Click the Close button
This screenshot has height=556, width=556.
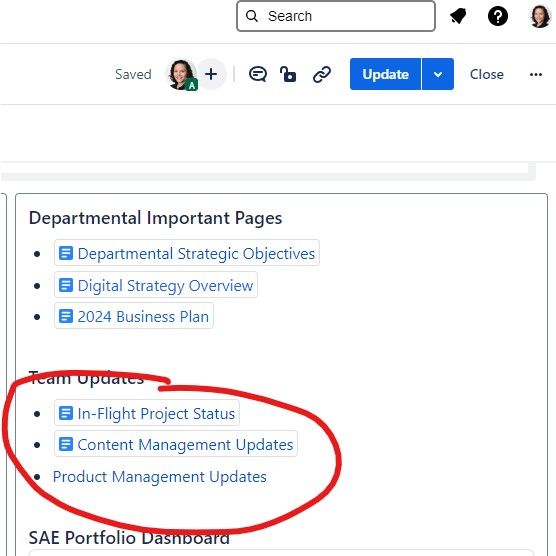(486, 74)
